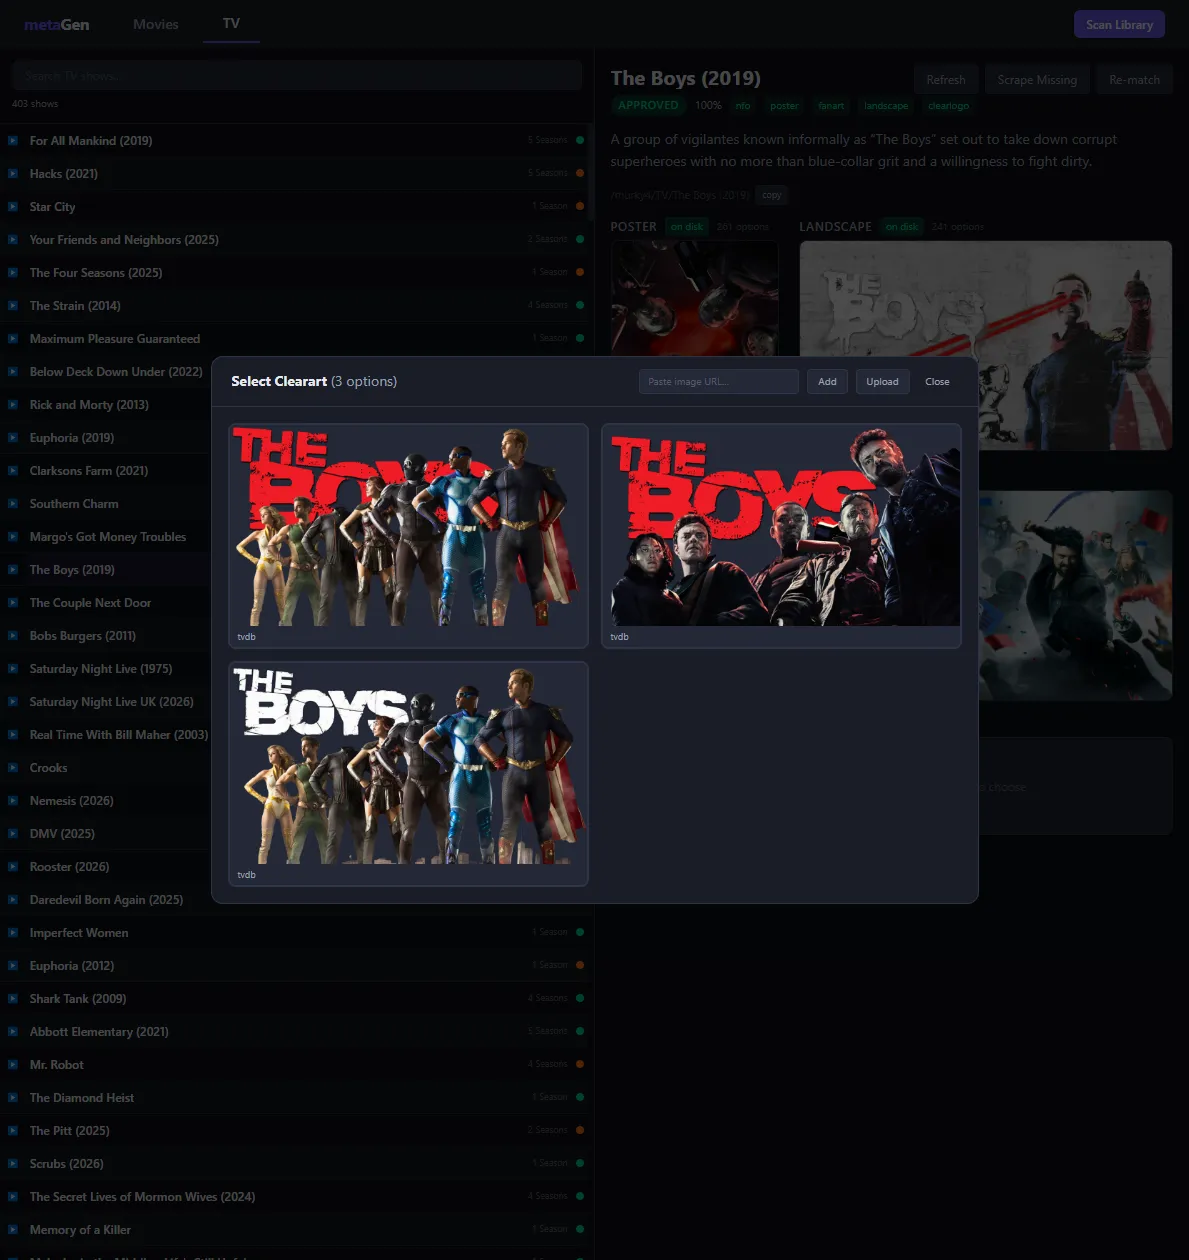Open Daredevil Born Again (2025) show
The height and width of the screenshot is (1260, 1189).
tap(106, 900)
